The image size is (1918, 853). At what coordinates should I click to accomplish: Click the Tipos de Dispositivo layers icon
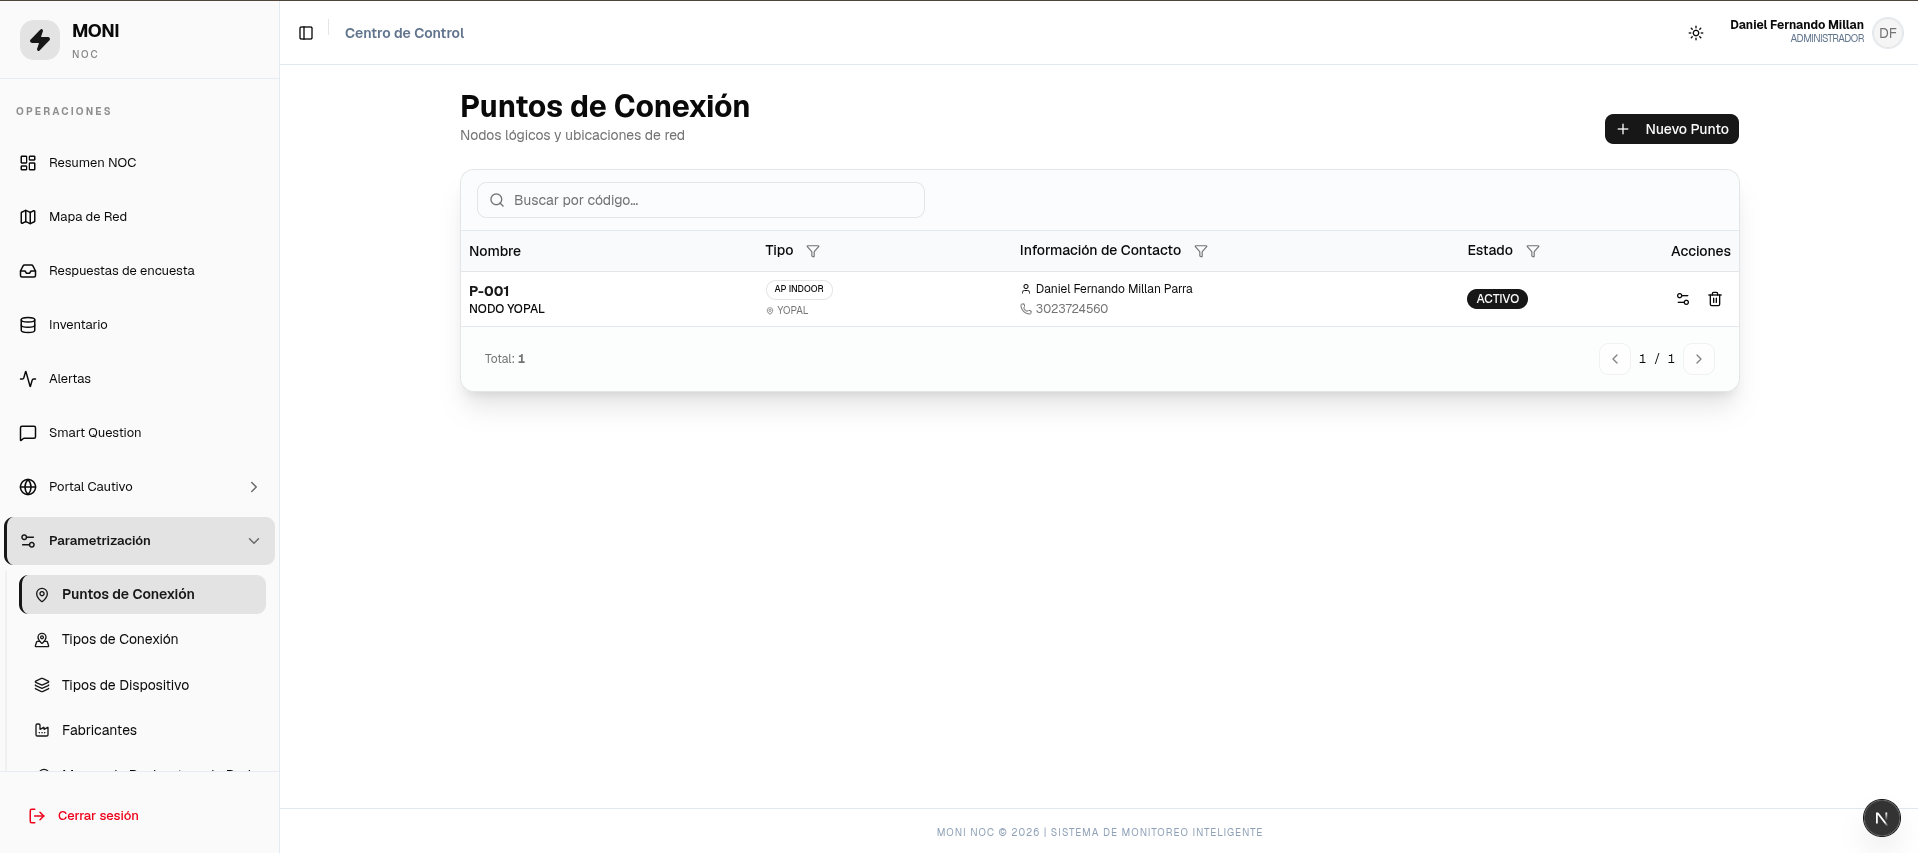coord(42,685)
